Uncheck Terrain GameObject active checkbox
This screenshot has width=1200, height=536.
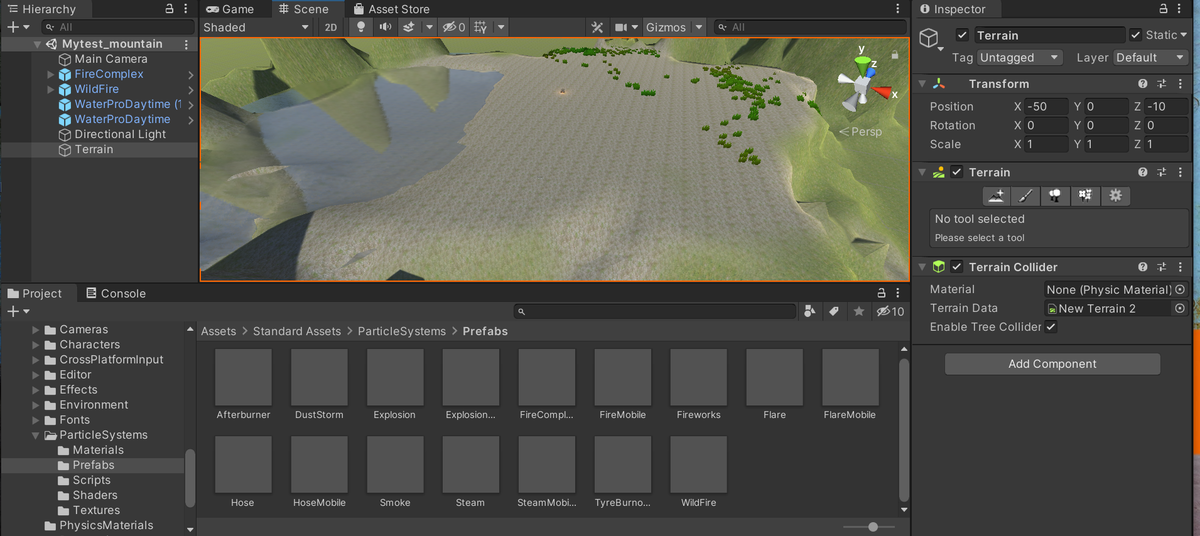click(962, 35)
